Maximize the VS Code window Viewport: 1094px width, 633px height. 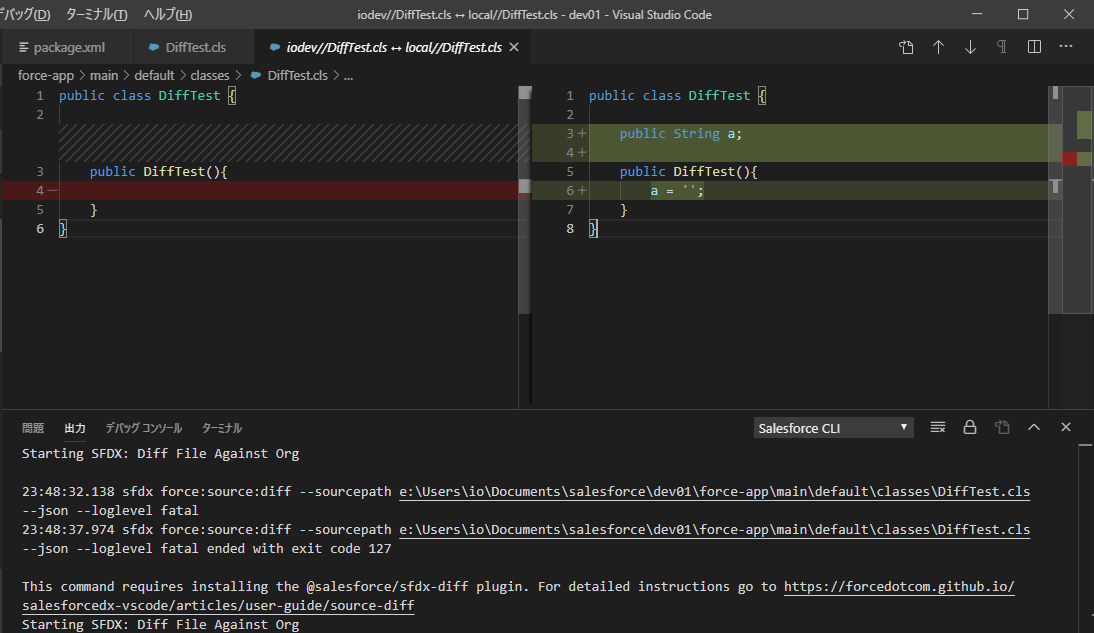click(x=1023, y=14)
